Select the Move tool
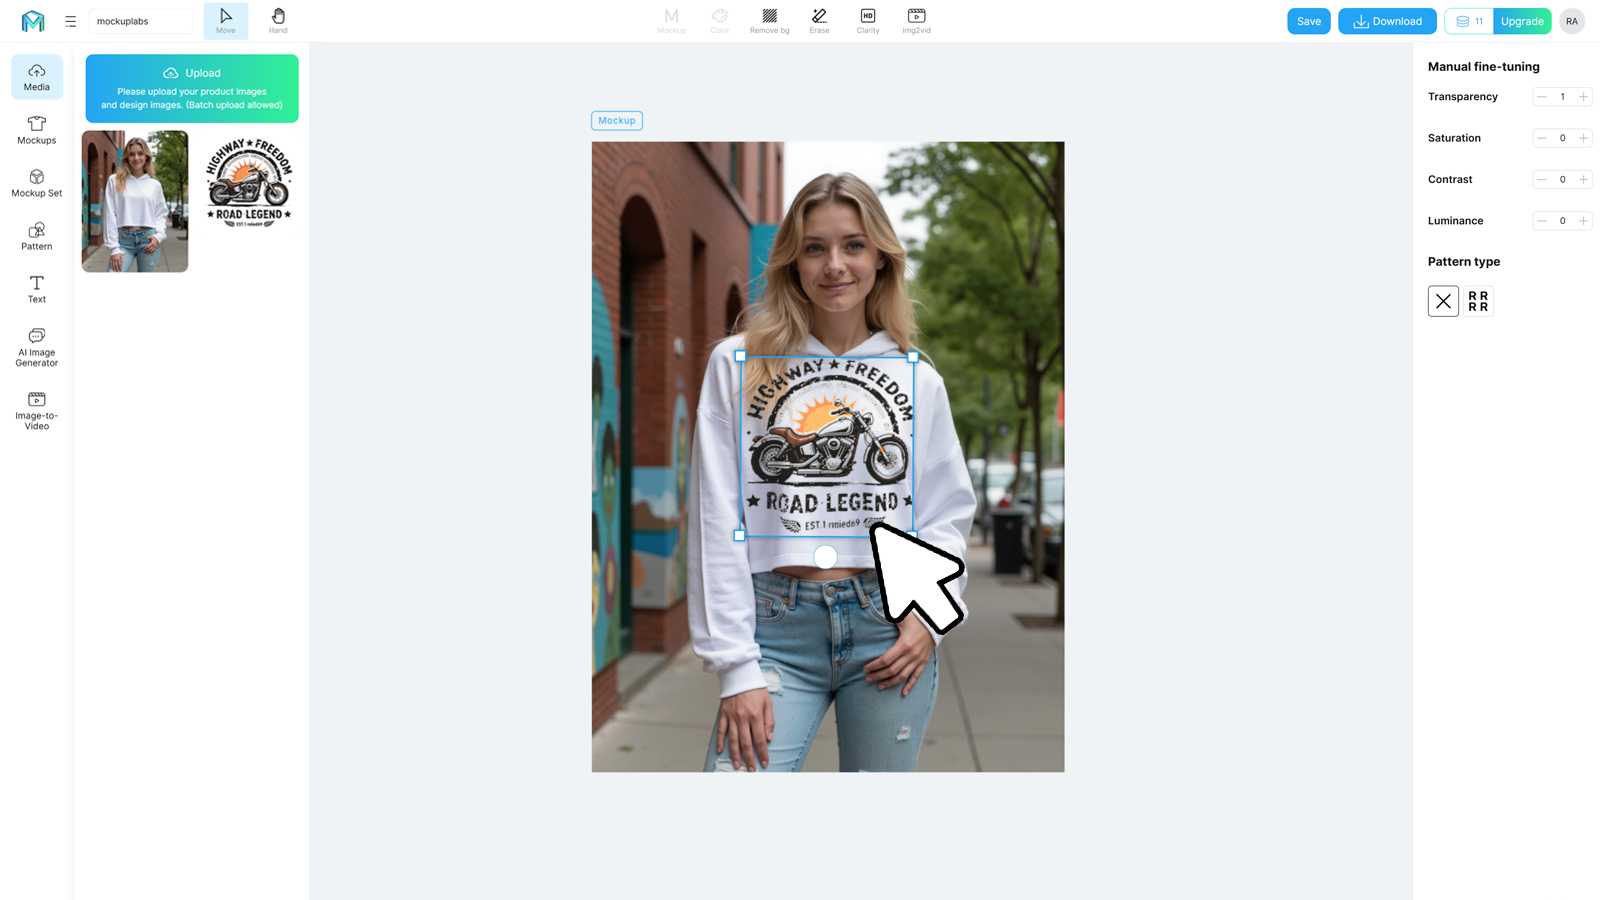This screenshot has width=1600, height=900. pos(226,21)
